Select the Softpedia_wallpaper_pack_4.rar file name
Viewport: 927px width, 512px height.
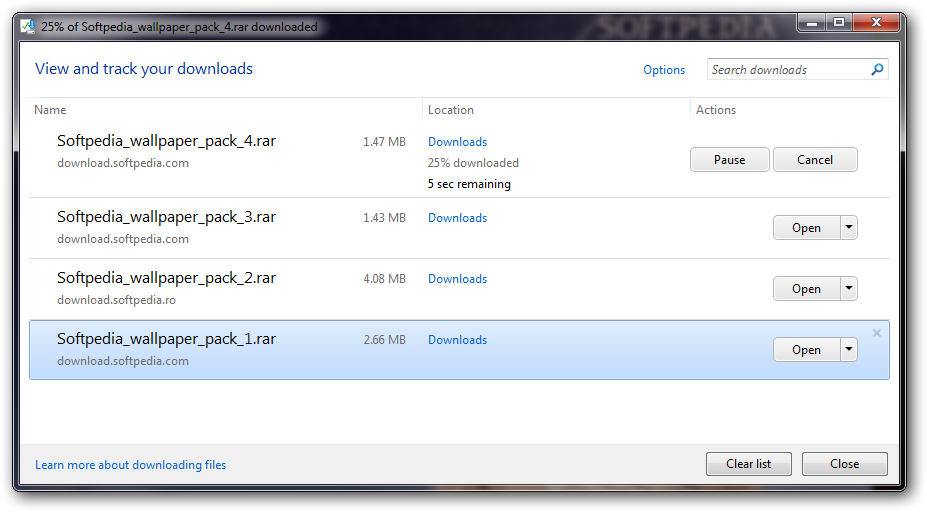(x=166, y=141)
